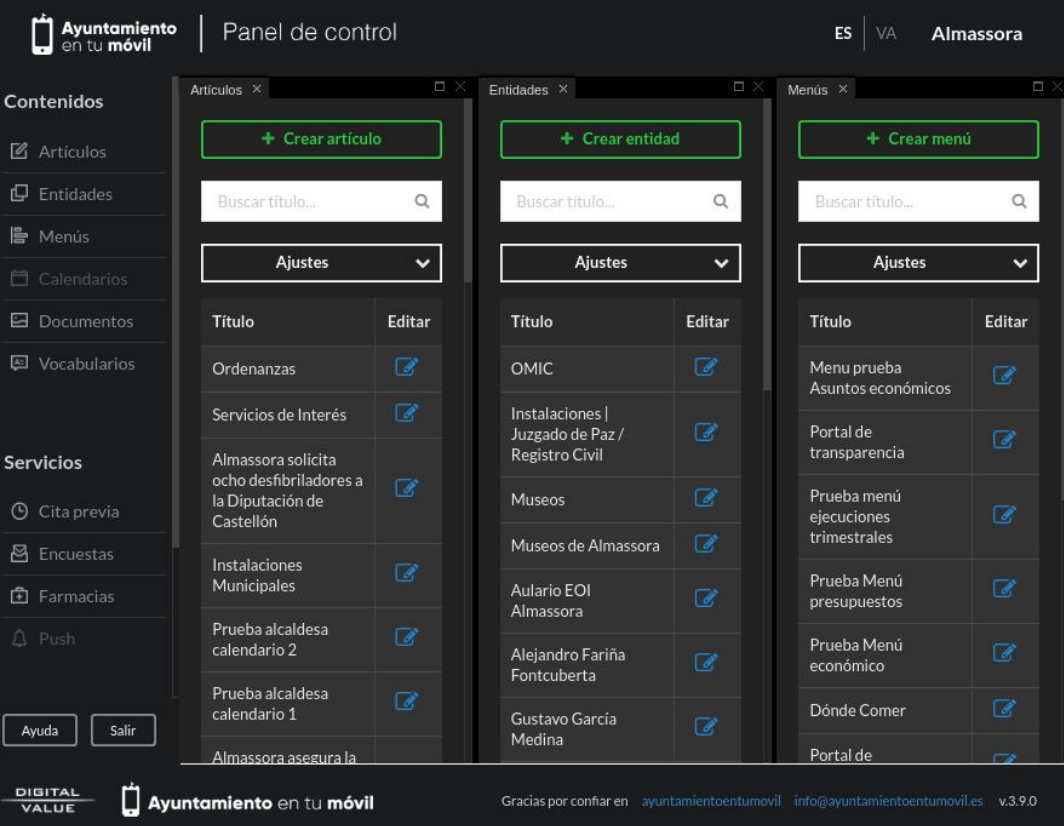Expand Ajustes dropdown in Entidades panel
The image size is (1064, 826).
click(x=620, y=263)
